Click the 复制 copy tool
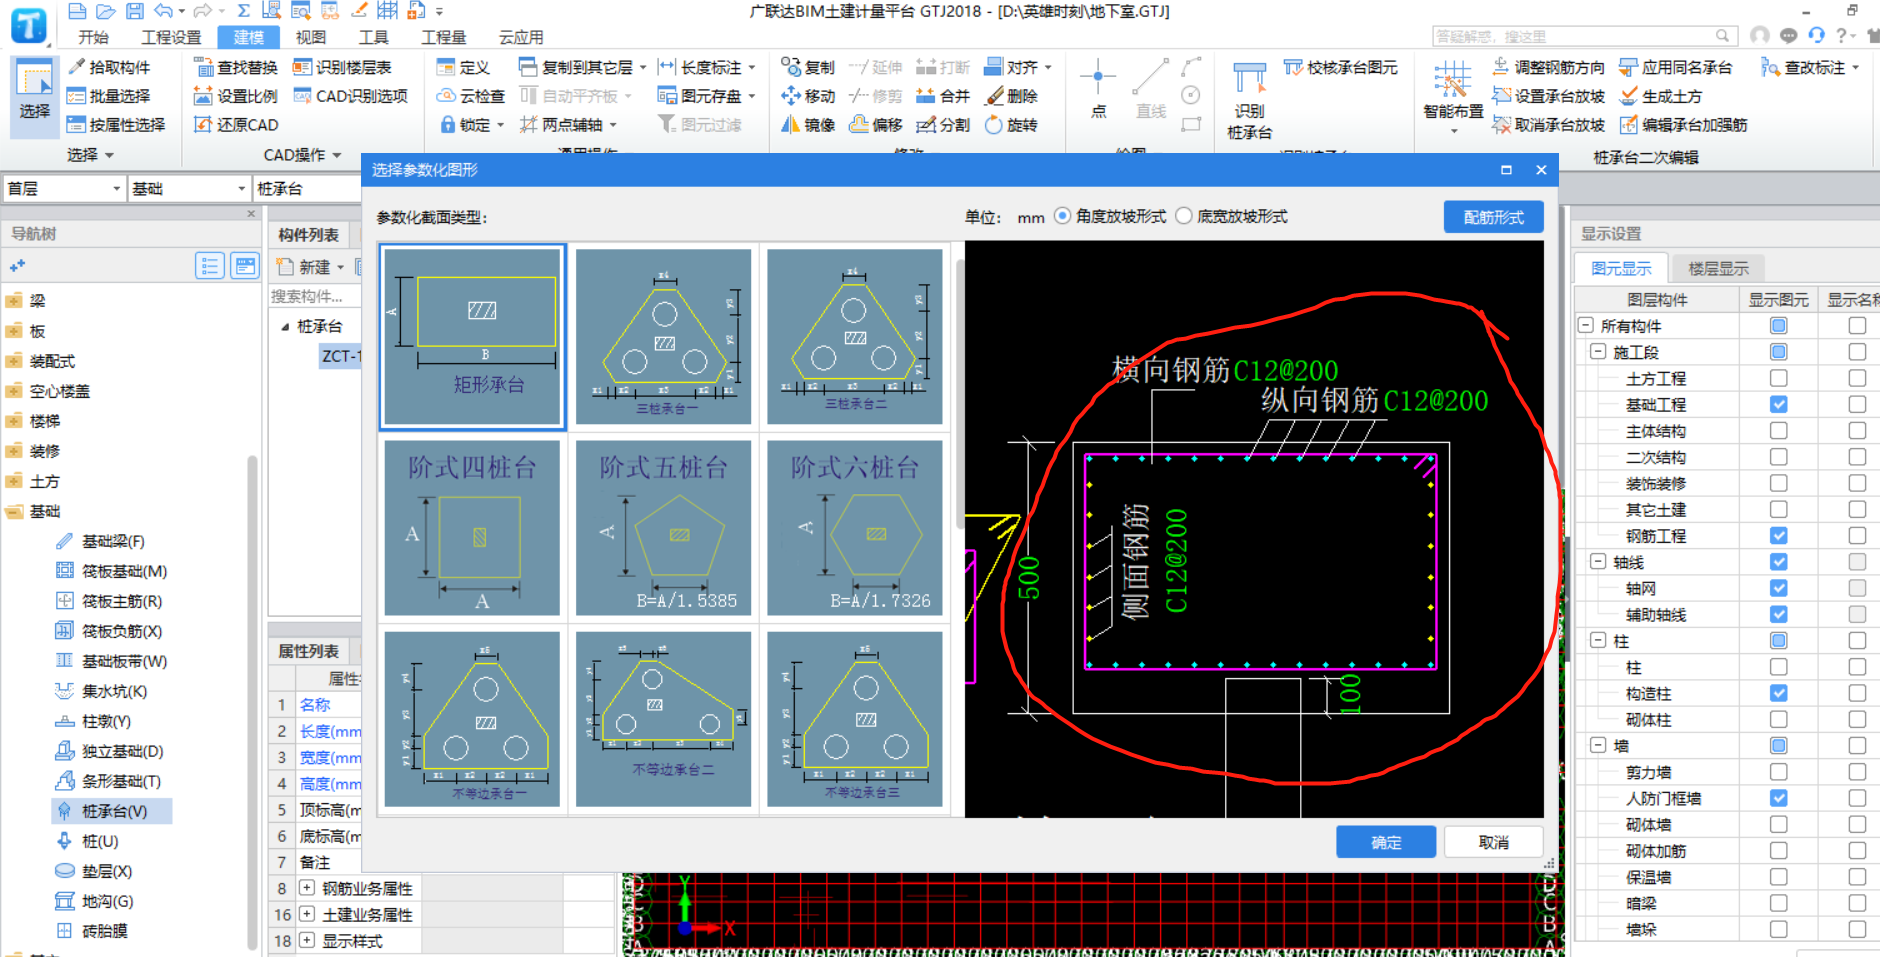Viewport: 1880px width, 957px height. (x=808, y=67)
